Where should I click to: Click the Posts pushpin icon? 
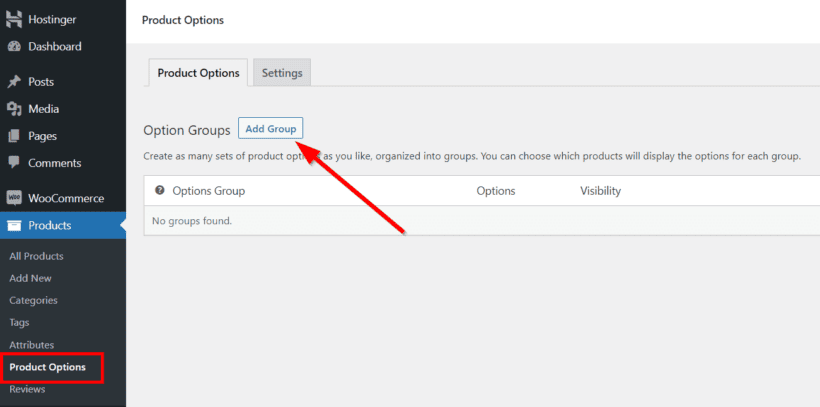click(x=14, y=82)
